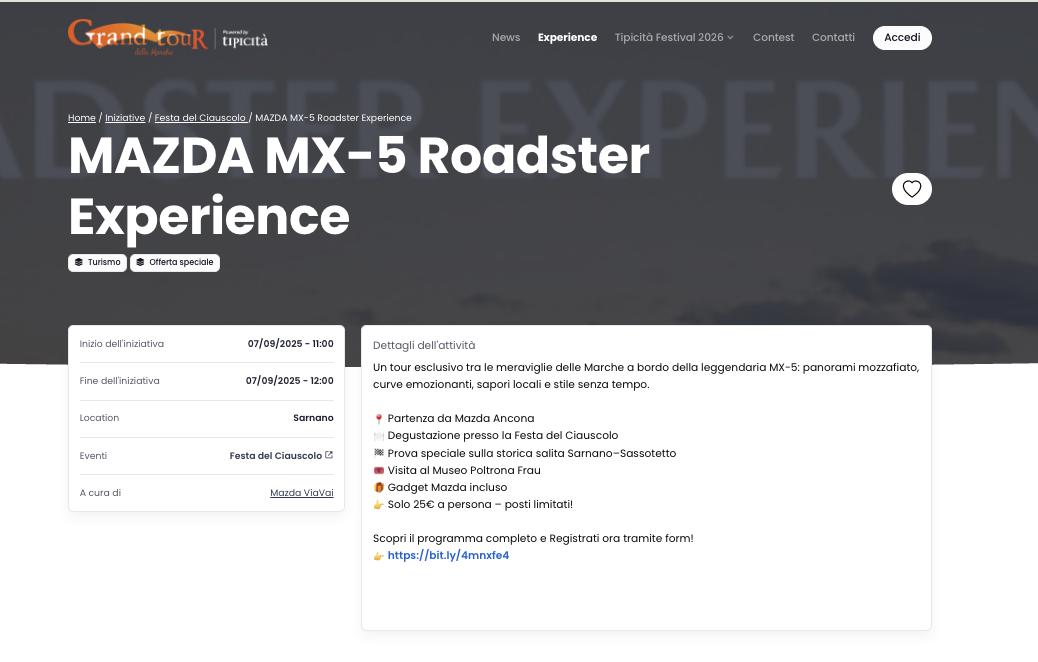Click the Accedi button

pyautogui.click(x=902, y=38)
